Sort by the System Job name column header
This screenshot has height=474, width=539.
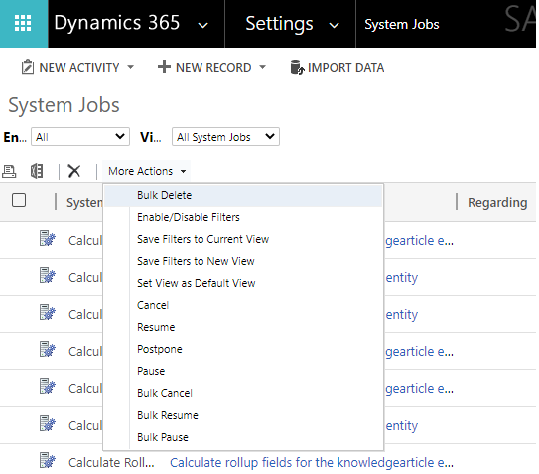pyautogui.click(x=84, y=202)
